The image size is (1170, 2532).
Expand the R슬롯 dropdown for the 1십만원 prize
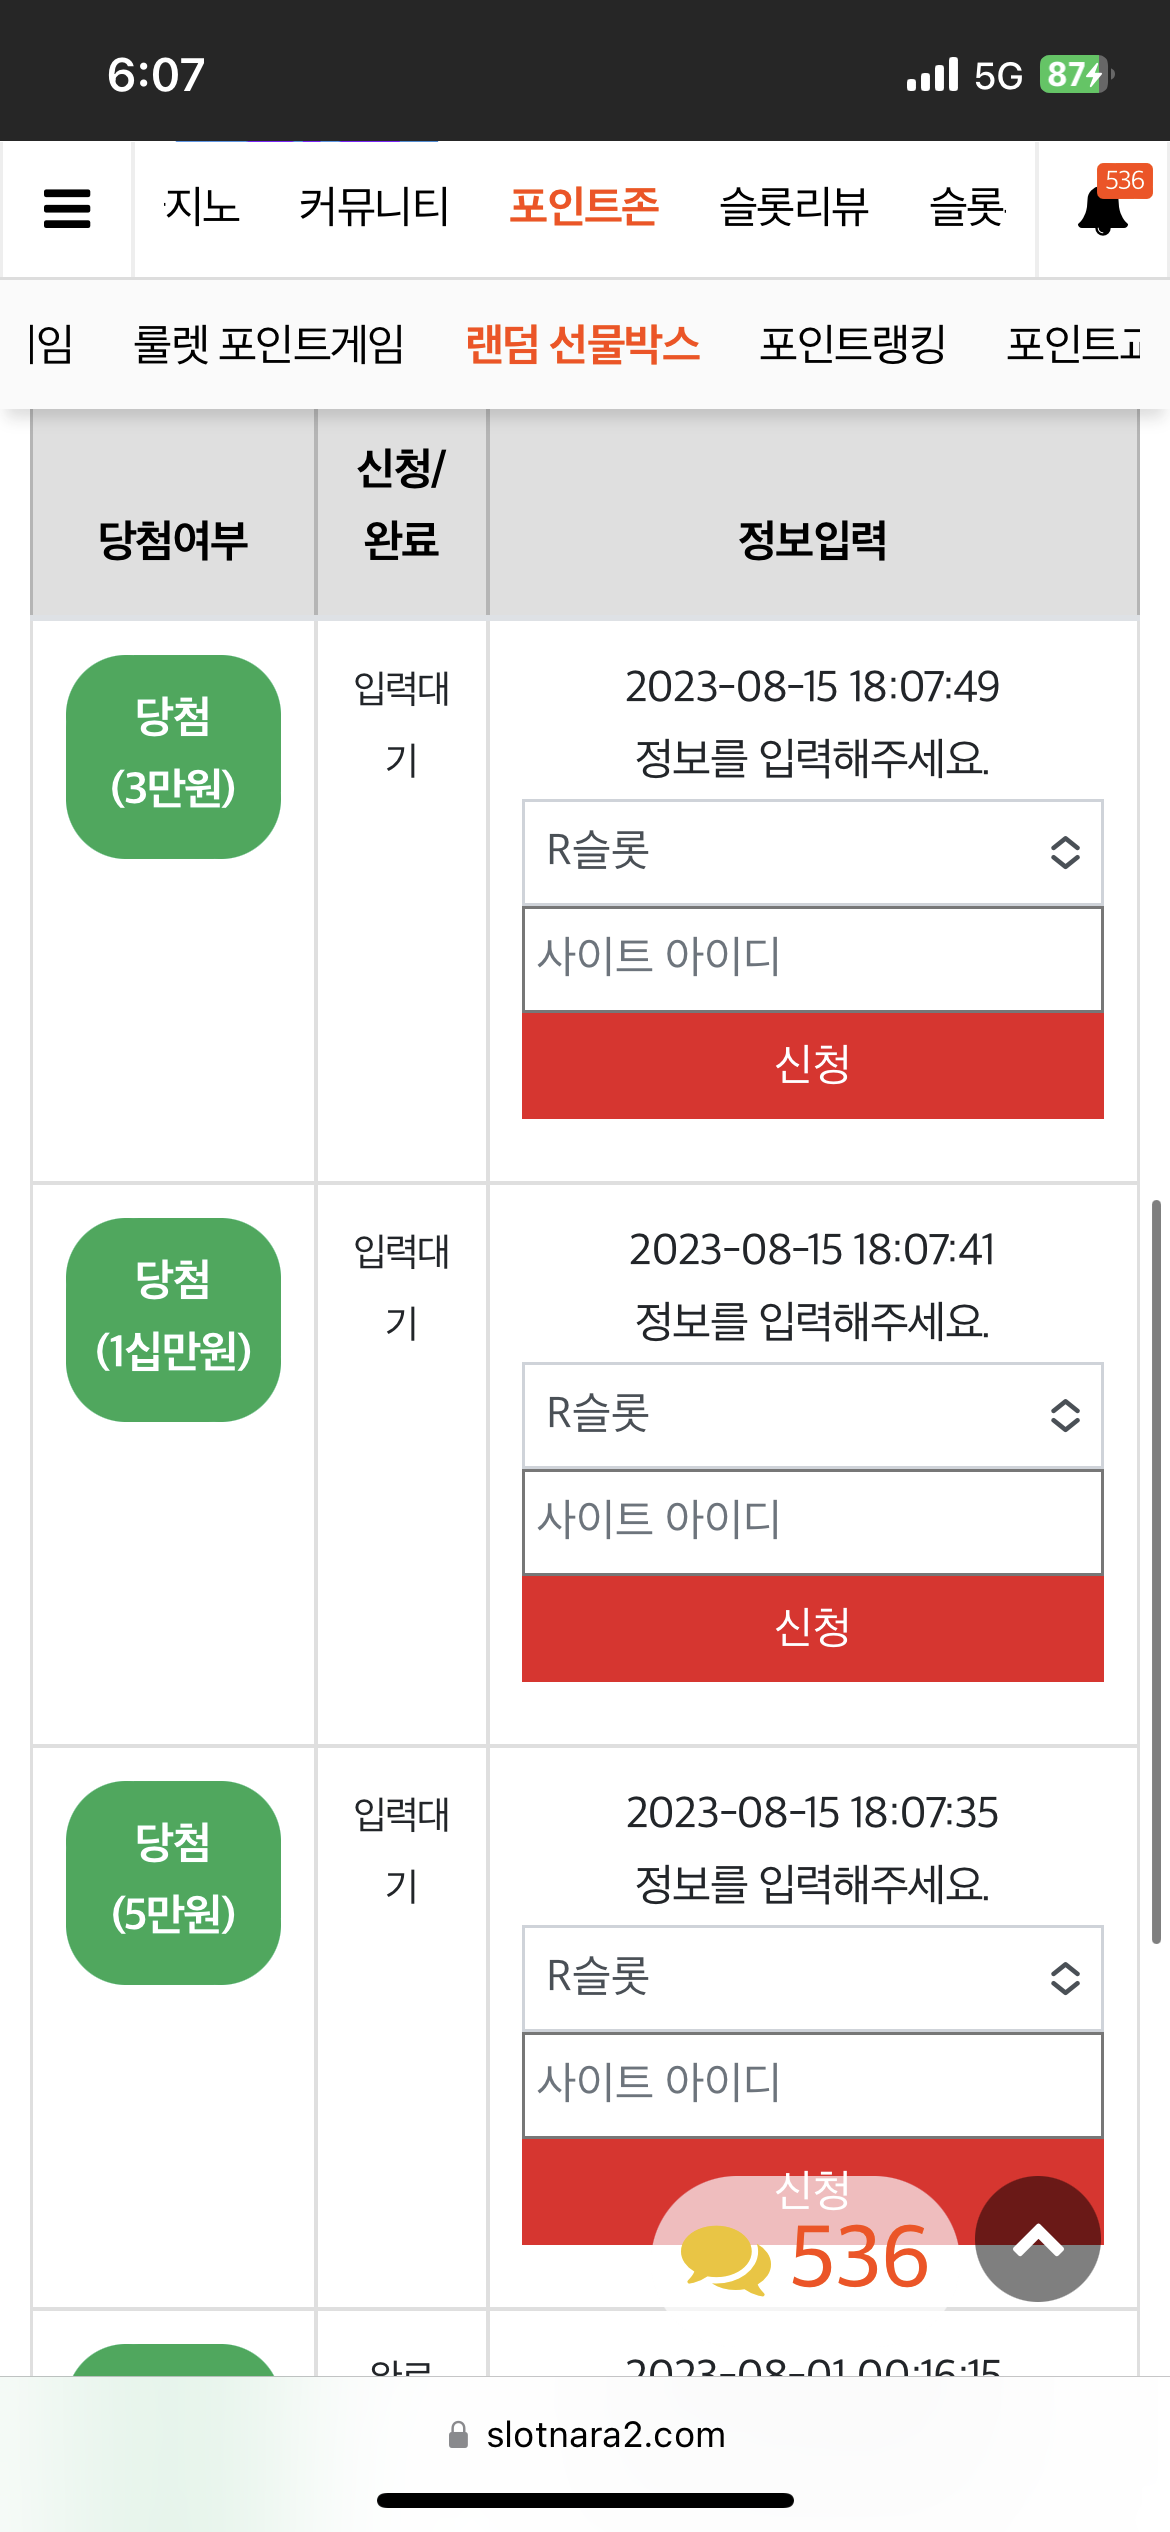[x=812, y=1415]
